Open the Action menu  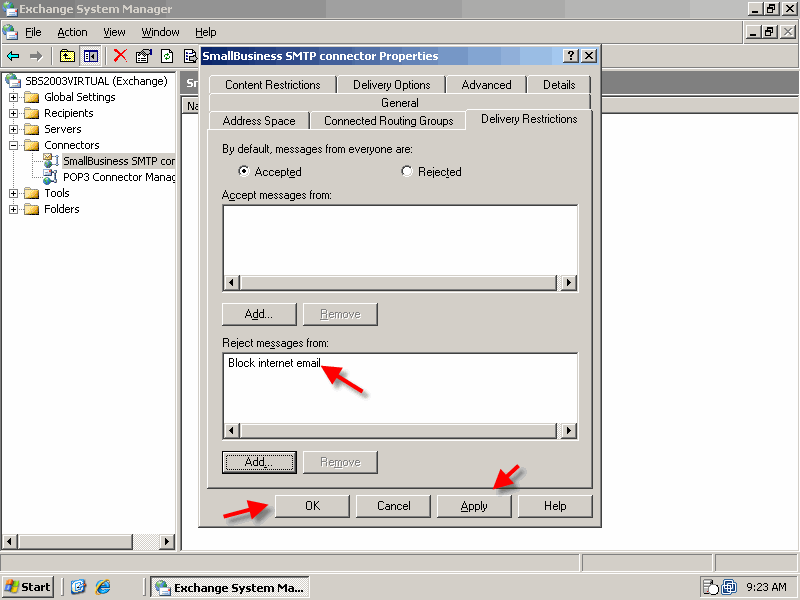click(x=72, y=32)
